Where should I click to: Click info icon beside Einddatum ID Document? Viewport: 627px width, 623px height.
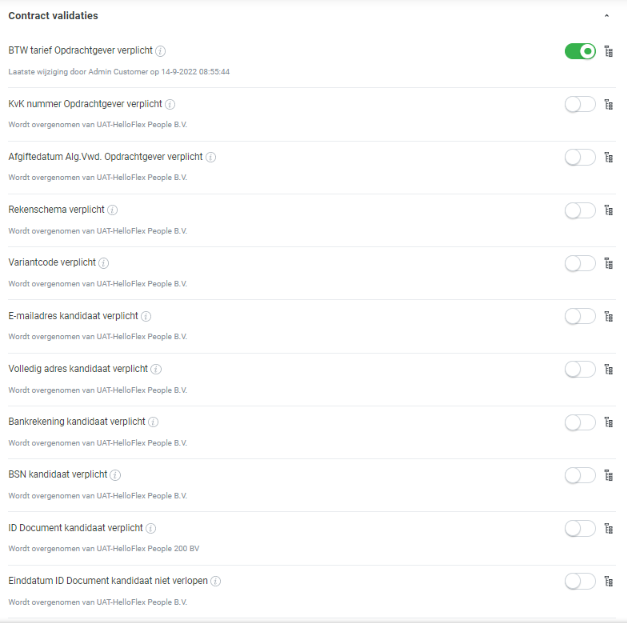[216, 581]
